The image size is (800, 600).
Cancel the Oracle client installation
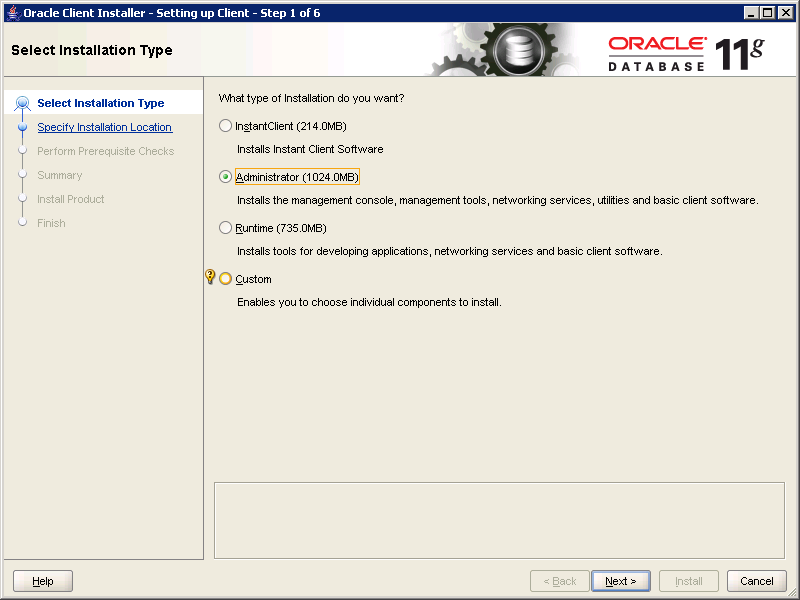click(756, 581)
